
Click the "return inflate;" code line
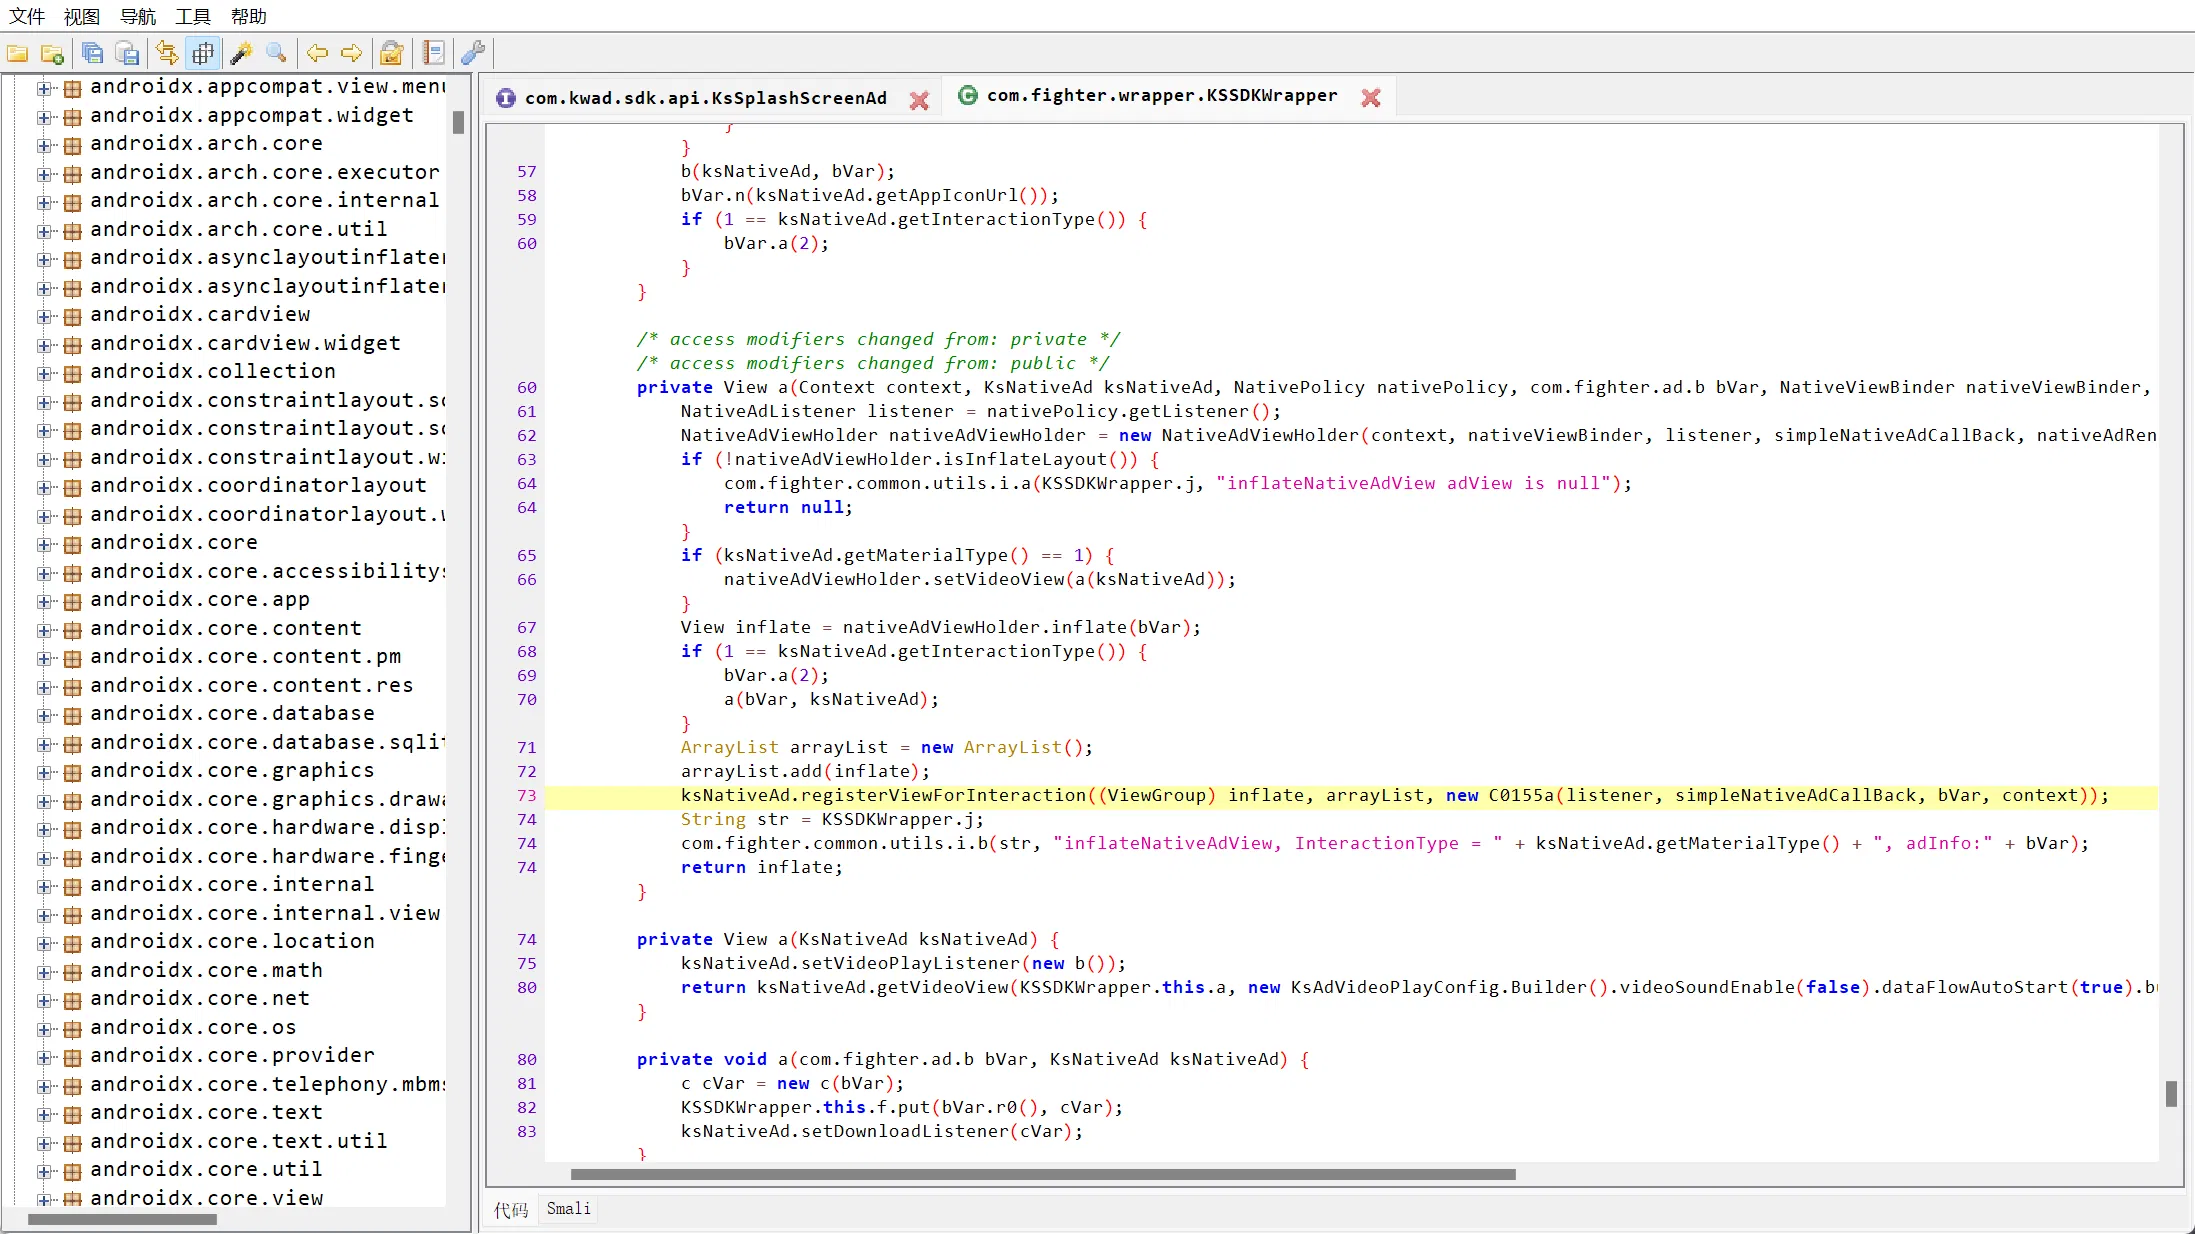coord(761,868)
